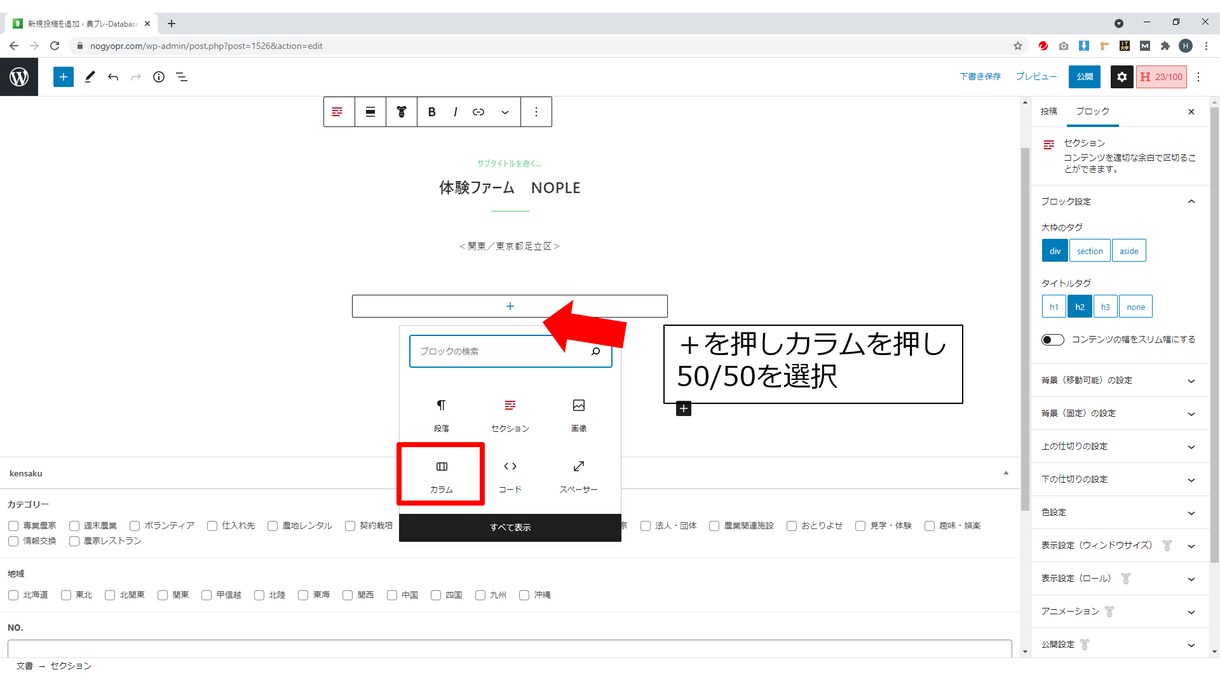Screen dimensions: 1220x686
Task: Click the 体験ファーム NOPLE heading text
Action: point(510,188)
